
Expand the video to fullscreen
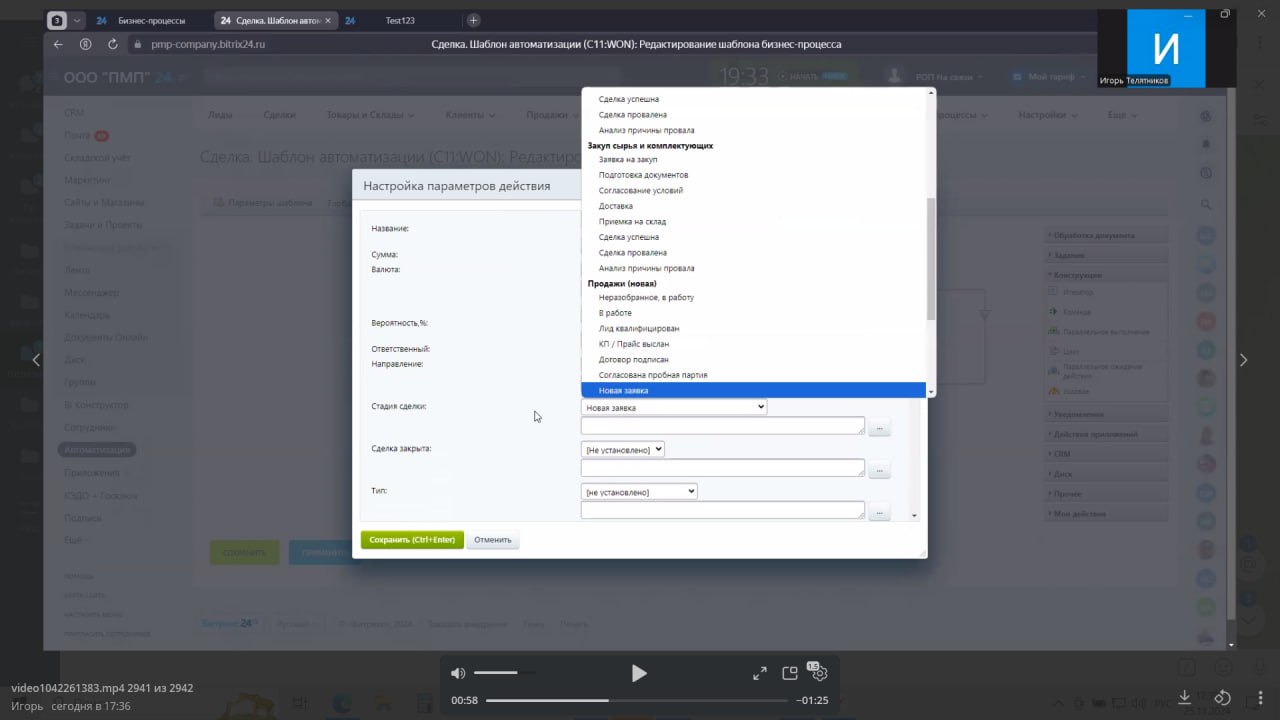[x=760, y=673]
